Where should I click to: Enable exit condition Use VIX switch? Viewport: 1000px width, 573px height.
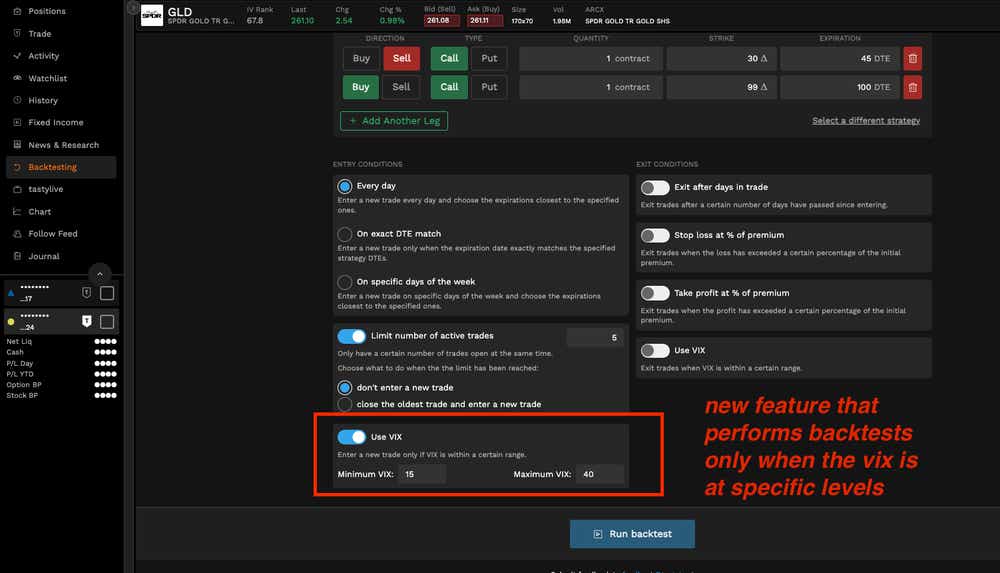coord(655,351)
